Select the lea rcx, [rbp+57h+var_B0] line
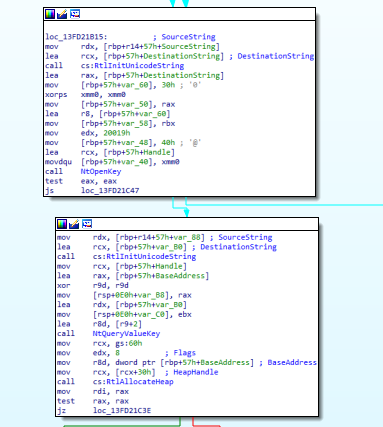 pyautogui.click(x=167, y=247)
